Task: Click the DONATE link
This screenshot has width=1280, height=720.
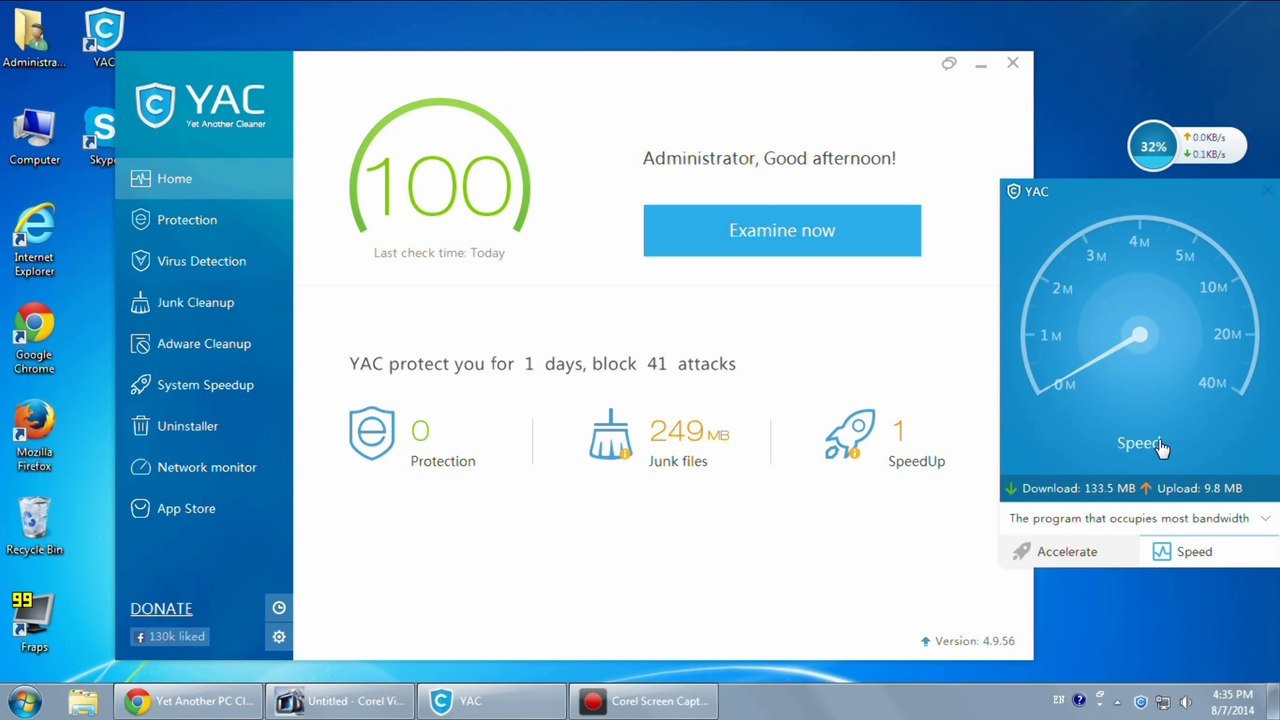Action: pyautogui.click(x=161, y=608)
